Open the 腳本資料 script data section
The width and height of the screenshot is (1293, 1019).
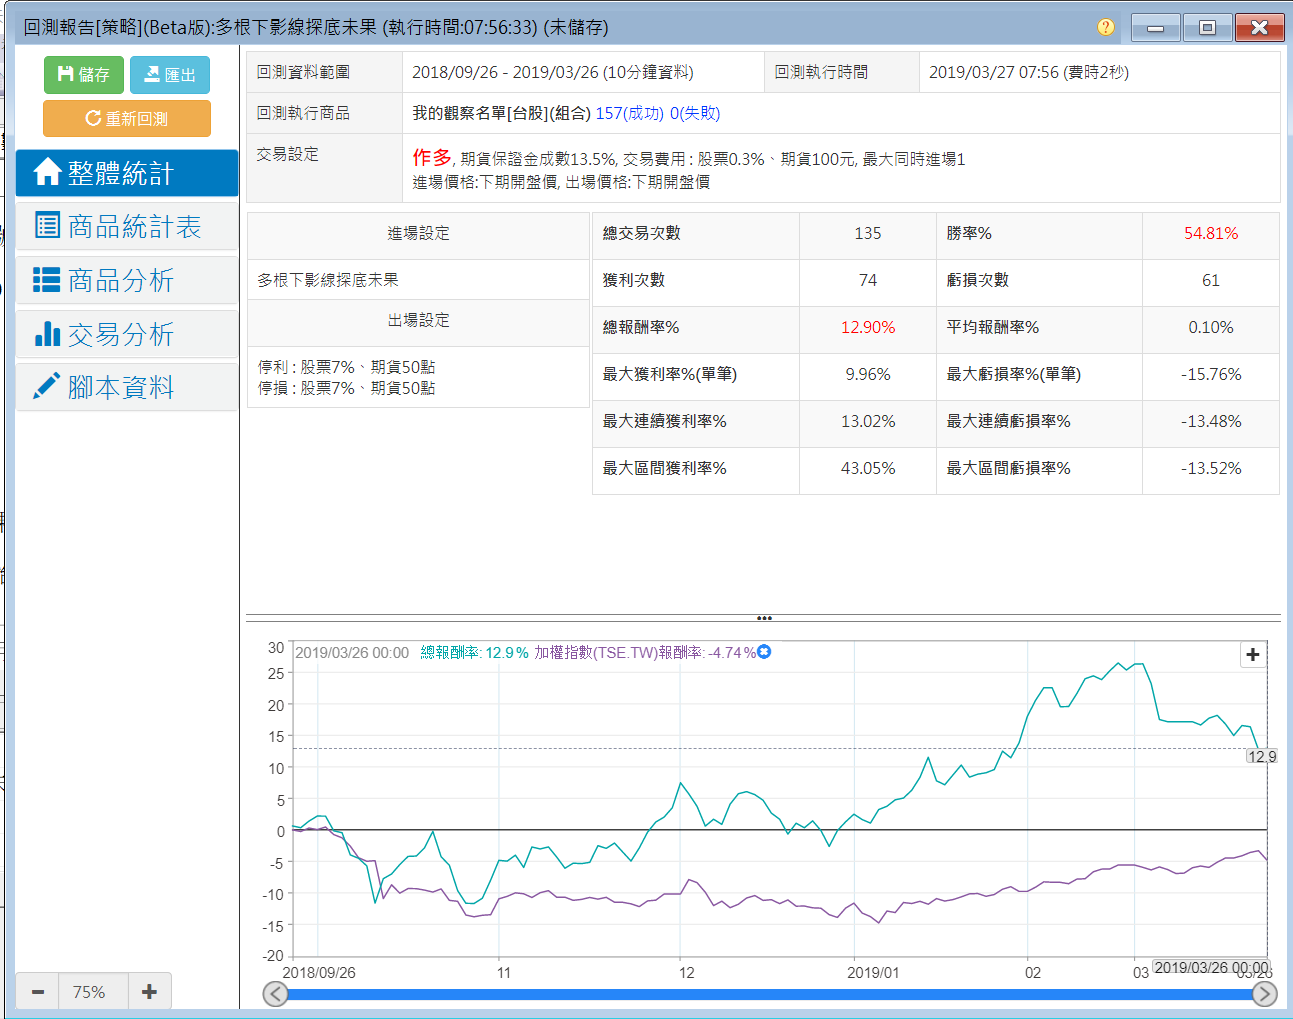click(127, 387)
